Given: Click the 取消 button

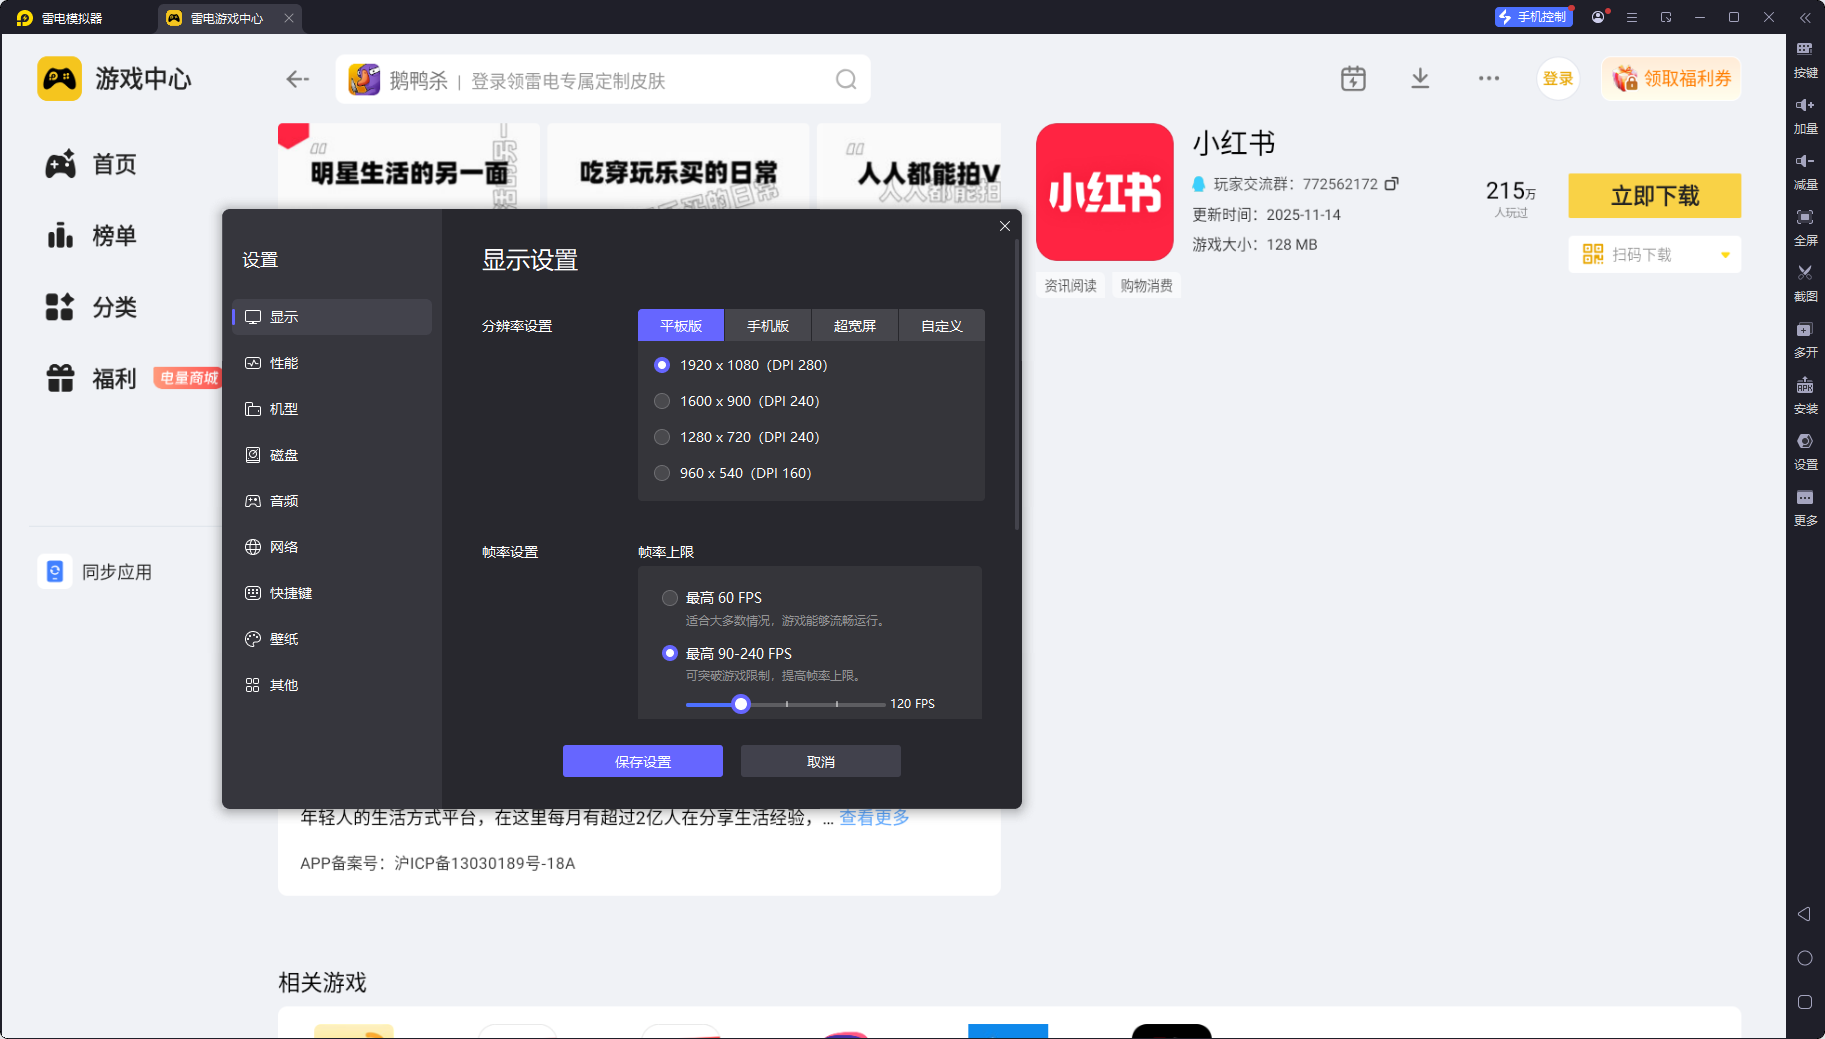Looking at the screenshot, I should [821, 761].
